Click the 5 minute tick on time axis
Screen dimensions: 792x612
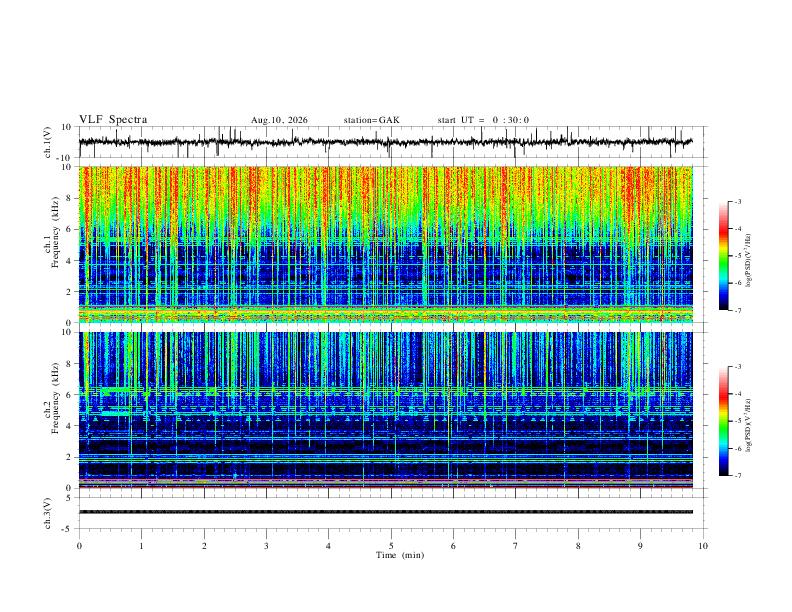[391, 546]
